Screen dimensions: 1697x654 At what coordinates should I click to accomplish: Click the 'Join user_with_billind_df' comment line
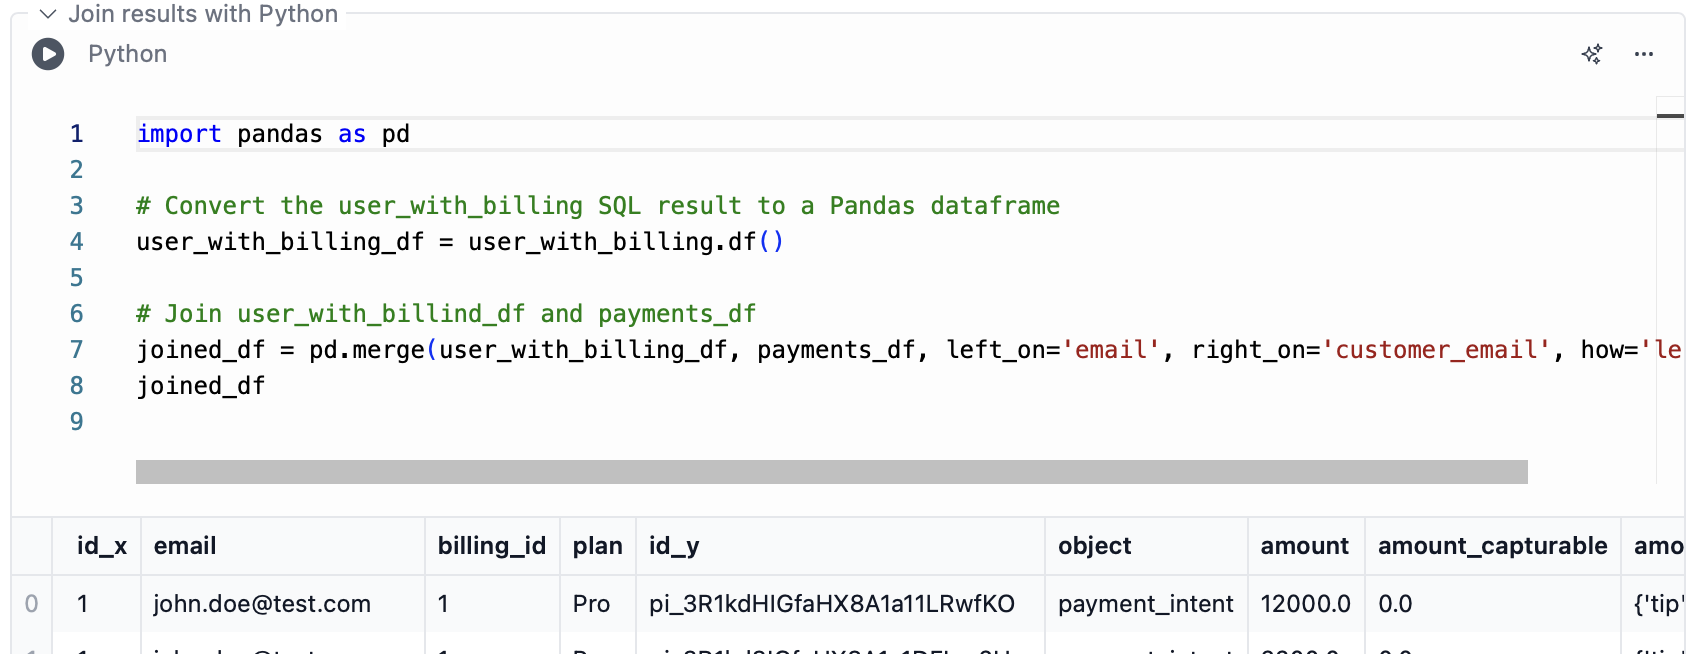click(x=446, y=314)
